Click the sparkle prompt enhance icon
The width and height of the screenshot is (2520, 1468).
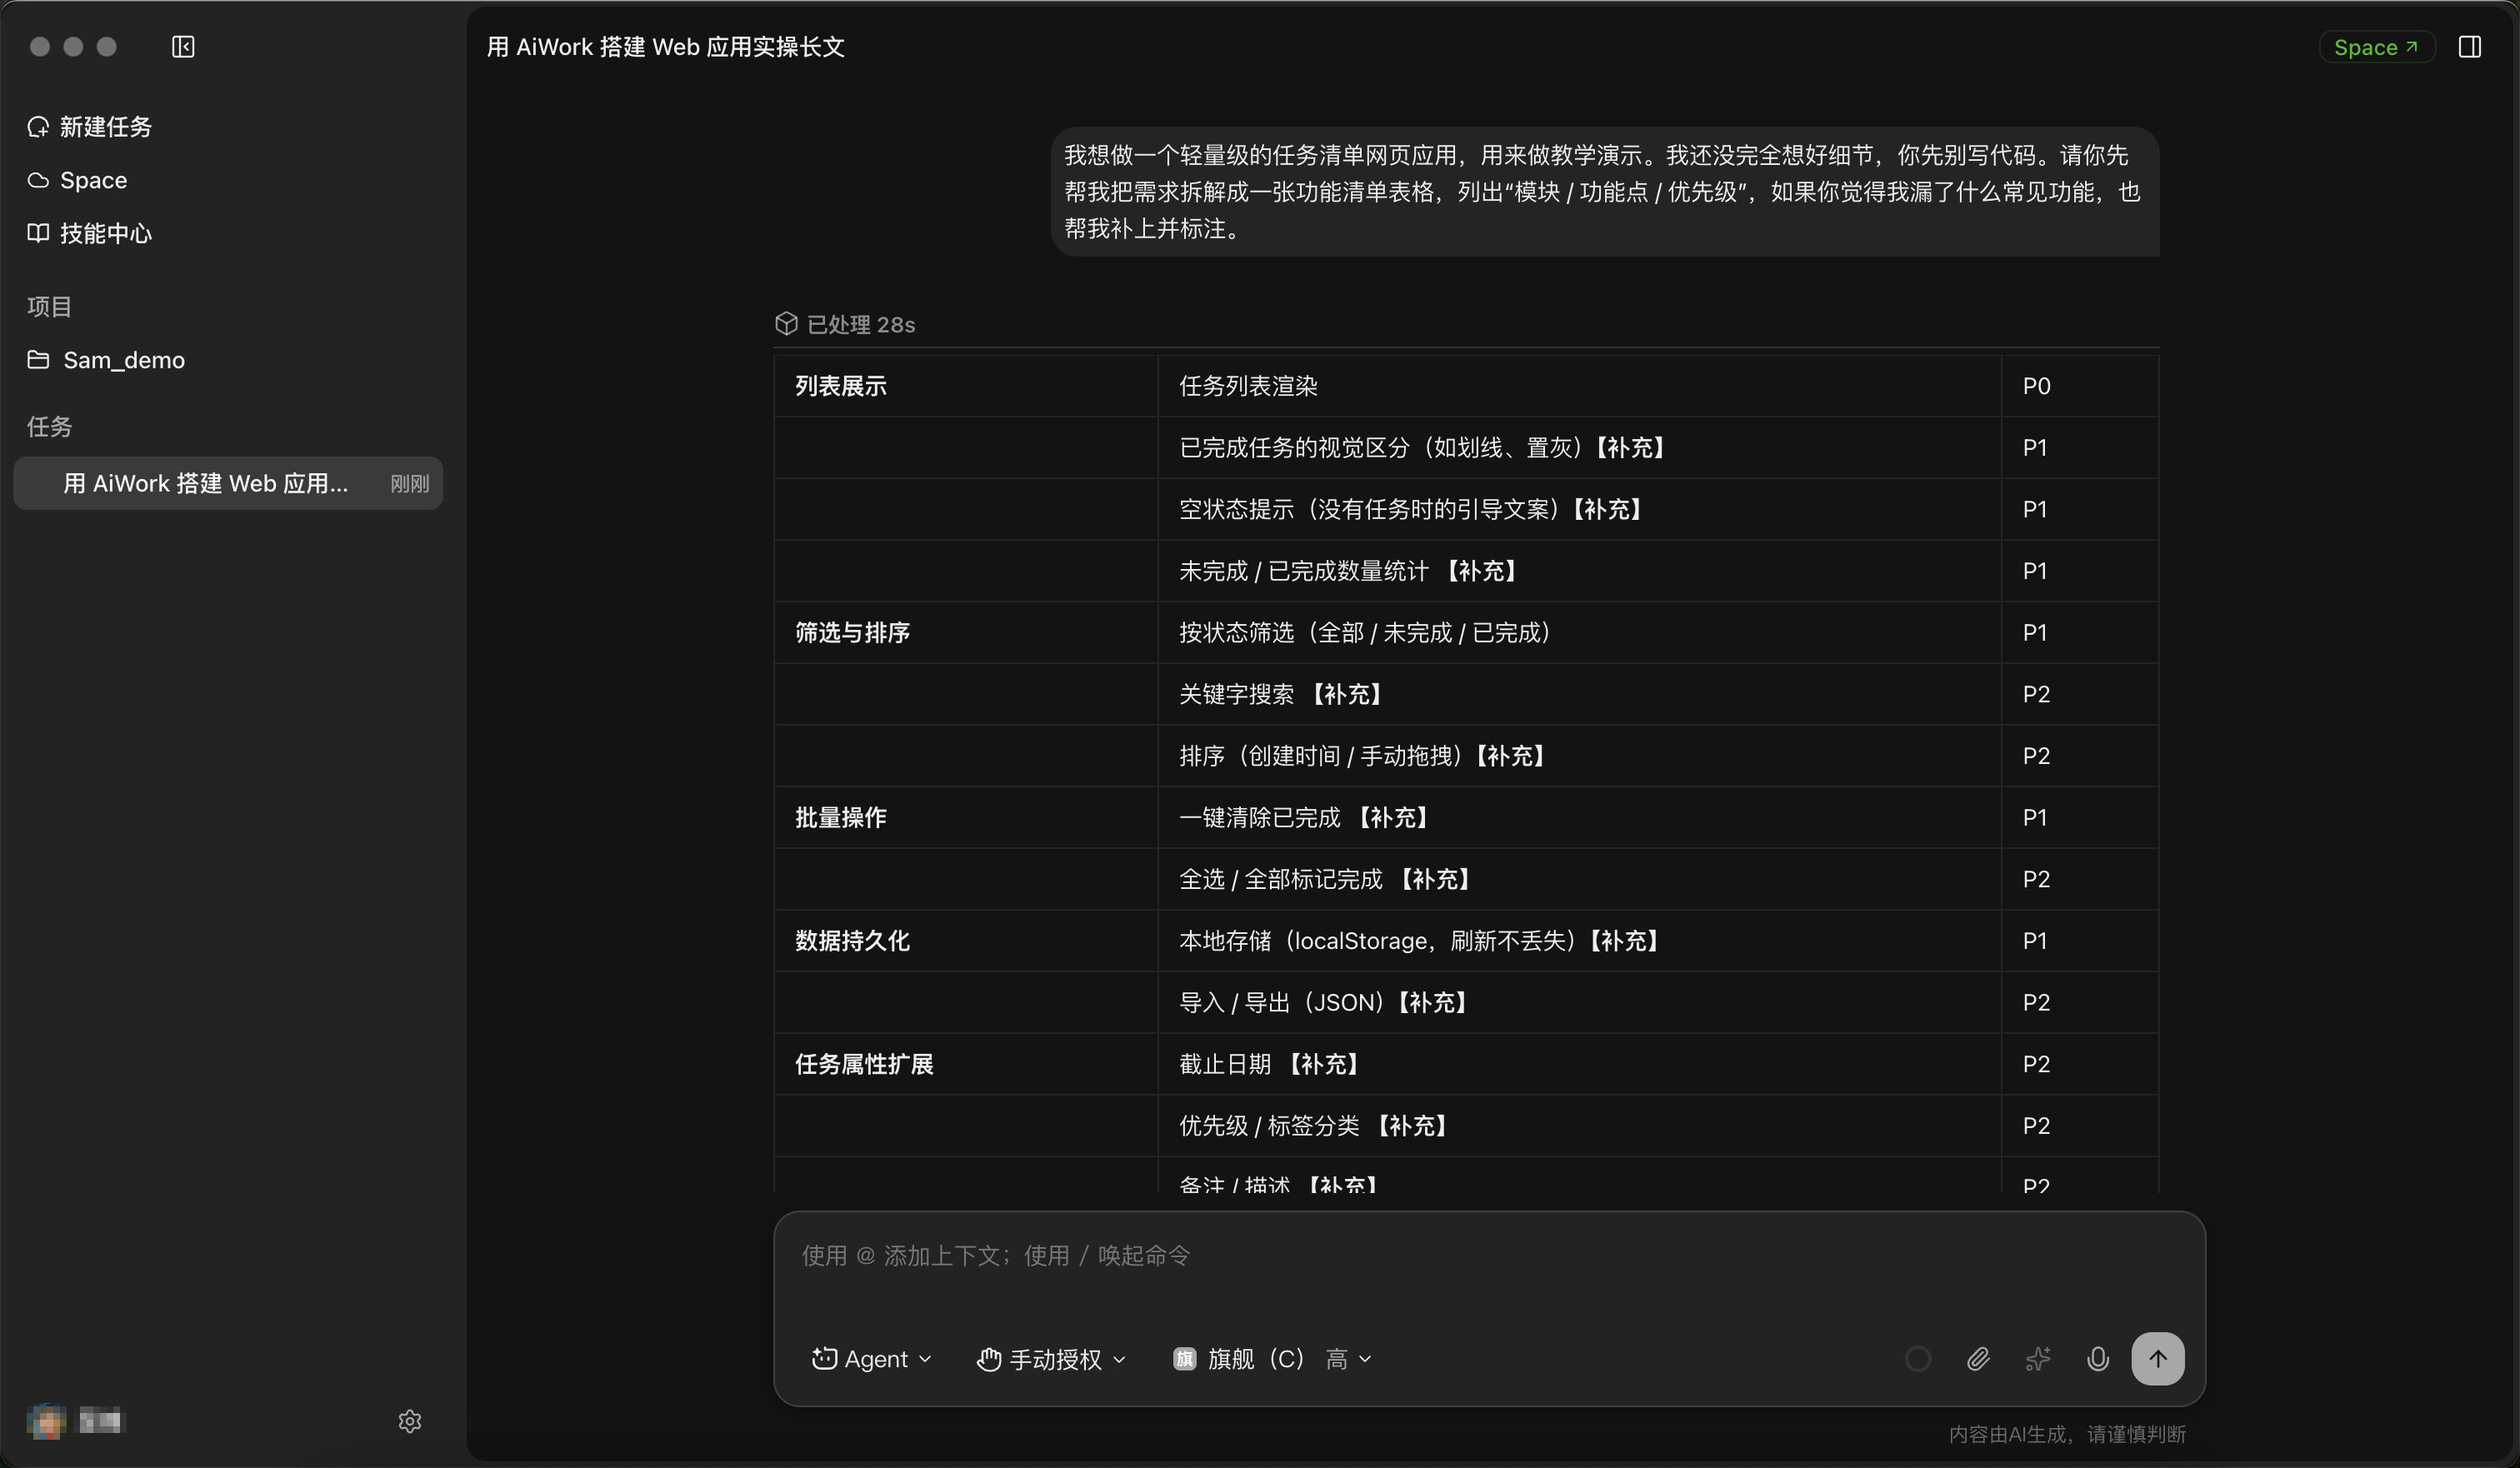(x=2037, y=1359)
